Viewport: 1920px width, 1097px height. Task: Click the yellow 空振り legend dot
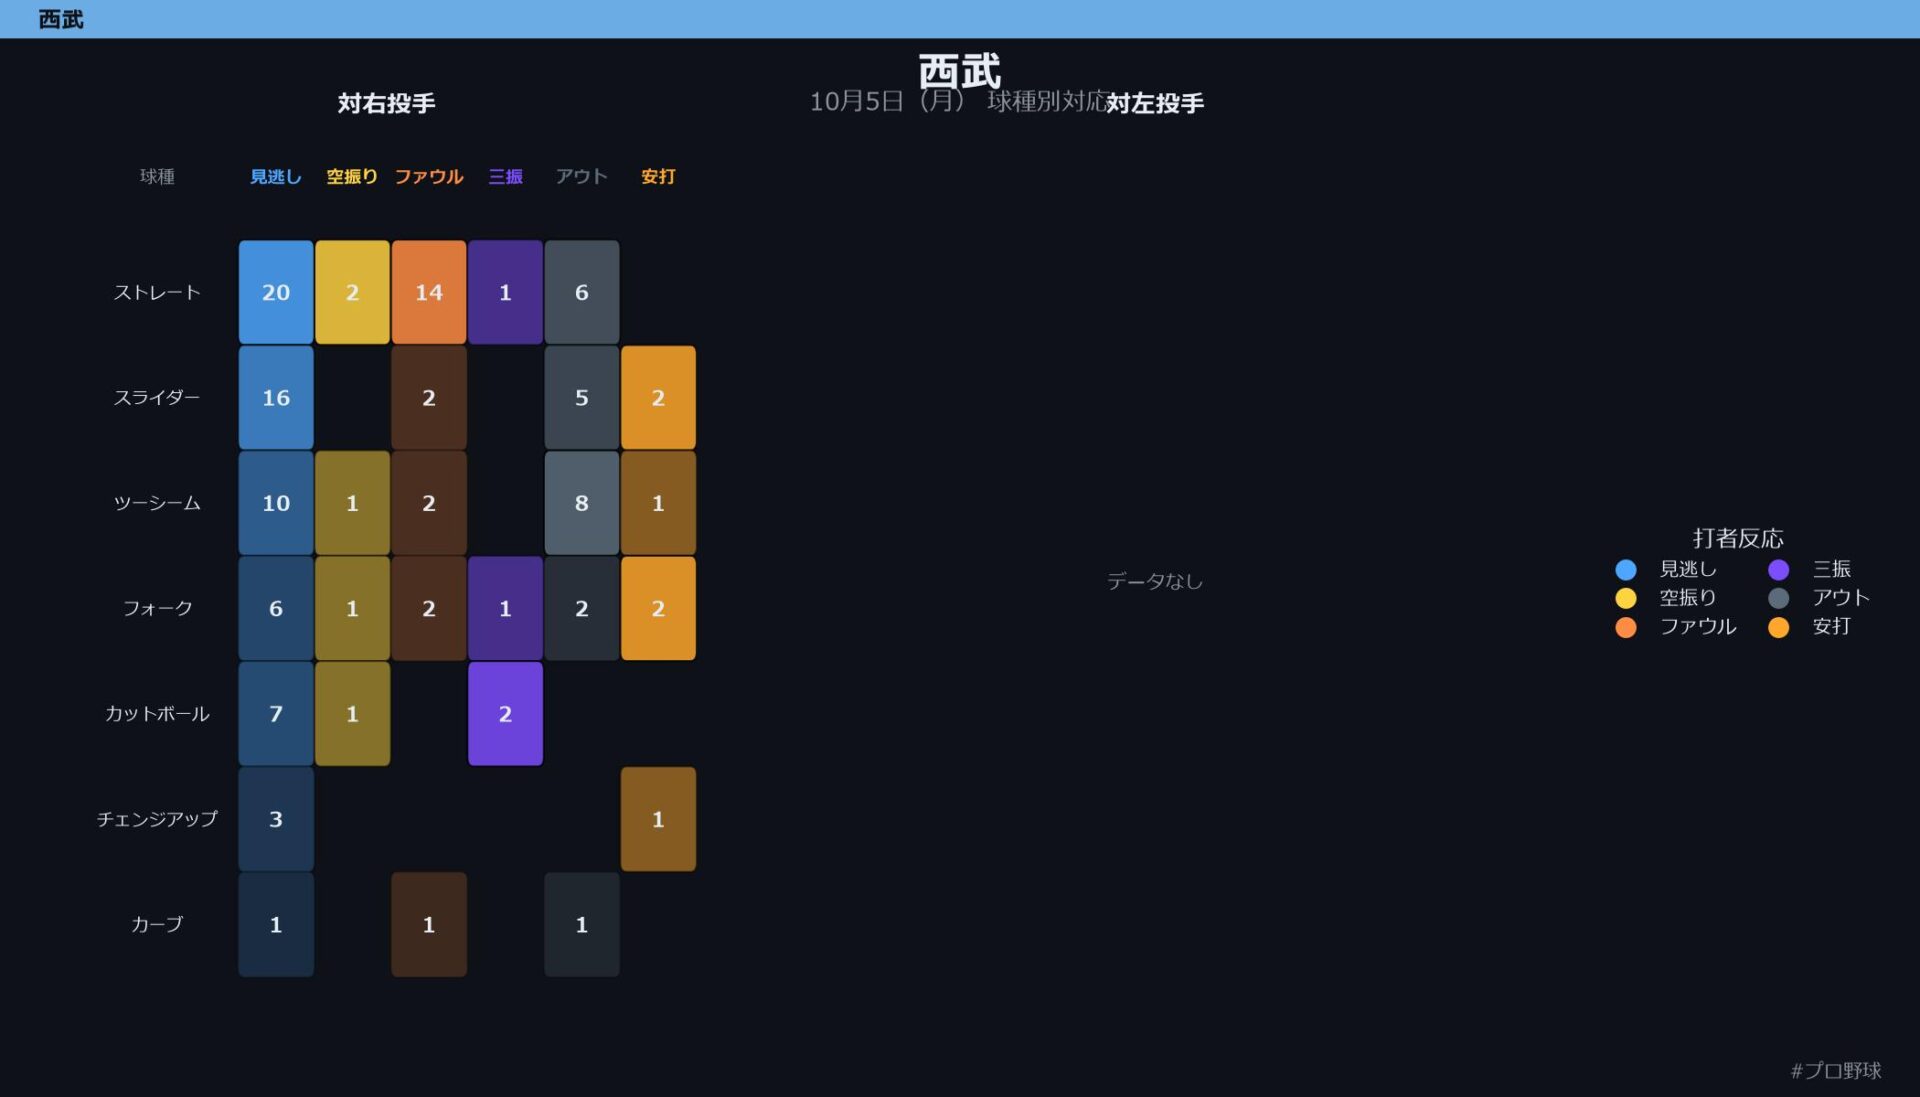(x=1625, y=598)
